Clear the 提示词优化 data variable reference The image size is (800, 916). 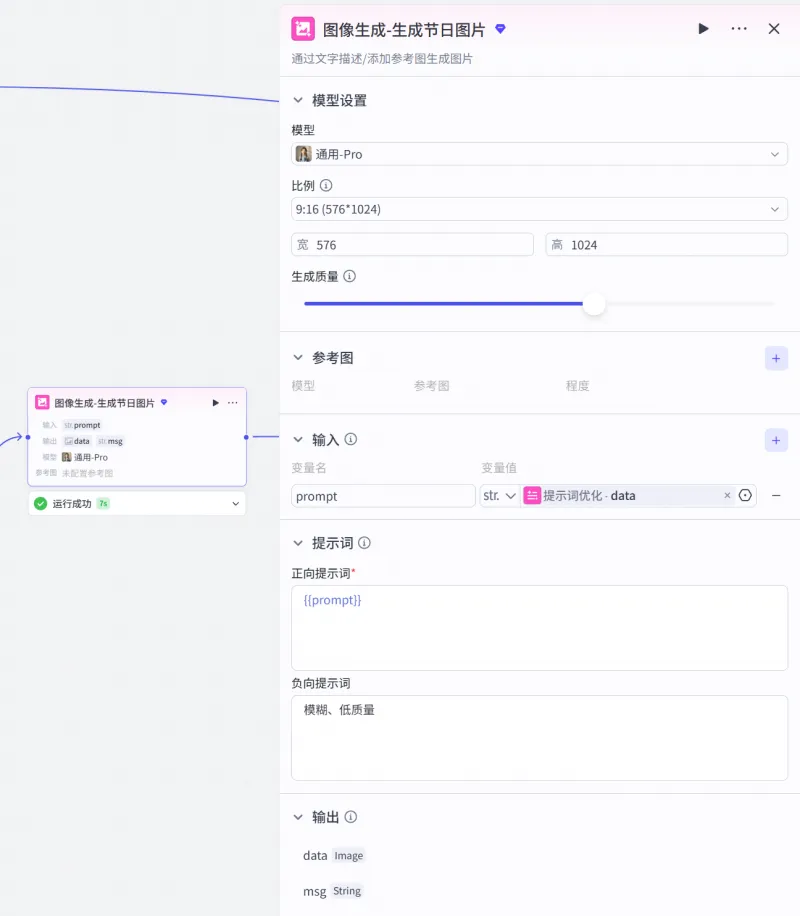pyautogui.click(x=727, y=496)
